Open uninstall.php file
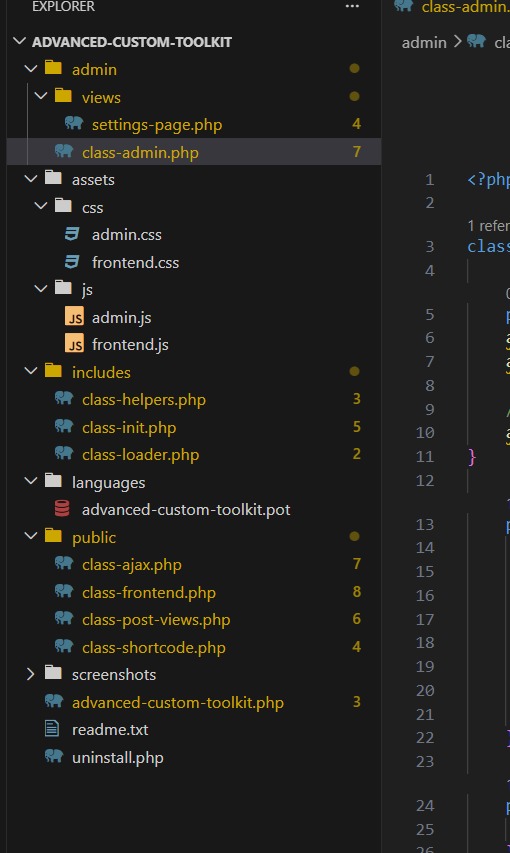Screen dimensions: 510x853 tap(118, 758)
